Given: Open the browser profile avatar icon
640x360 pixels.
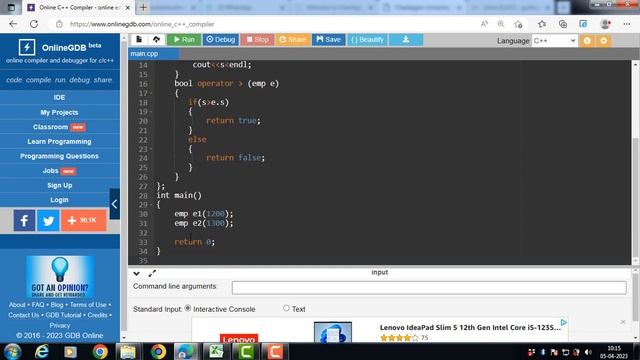Looking at the screenshot, I should [x=605, y=24].
